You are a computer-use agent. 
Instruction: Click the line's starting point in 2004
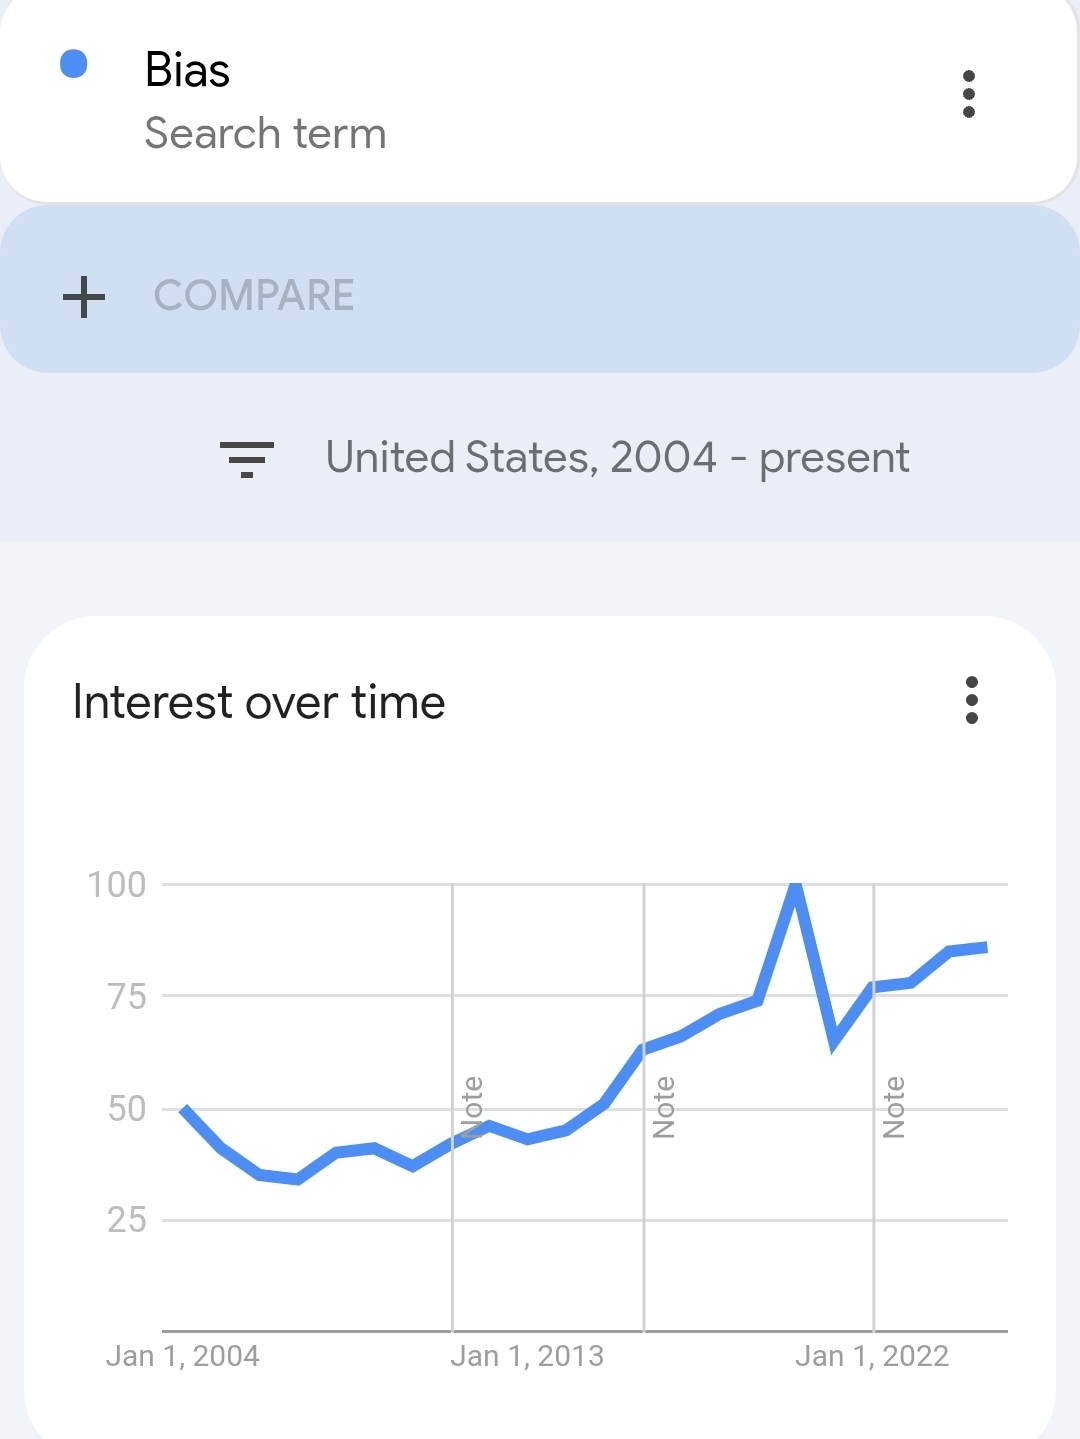point(184,1109)
